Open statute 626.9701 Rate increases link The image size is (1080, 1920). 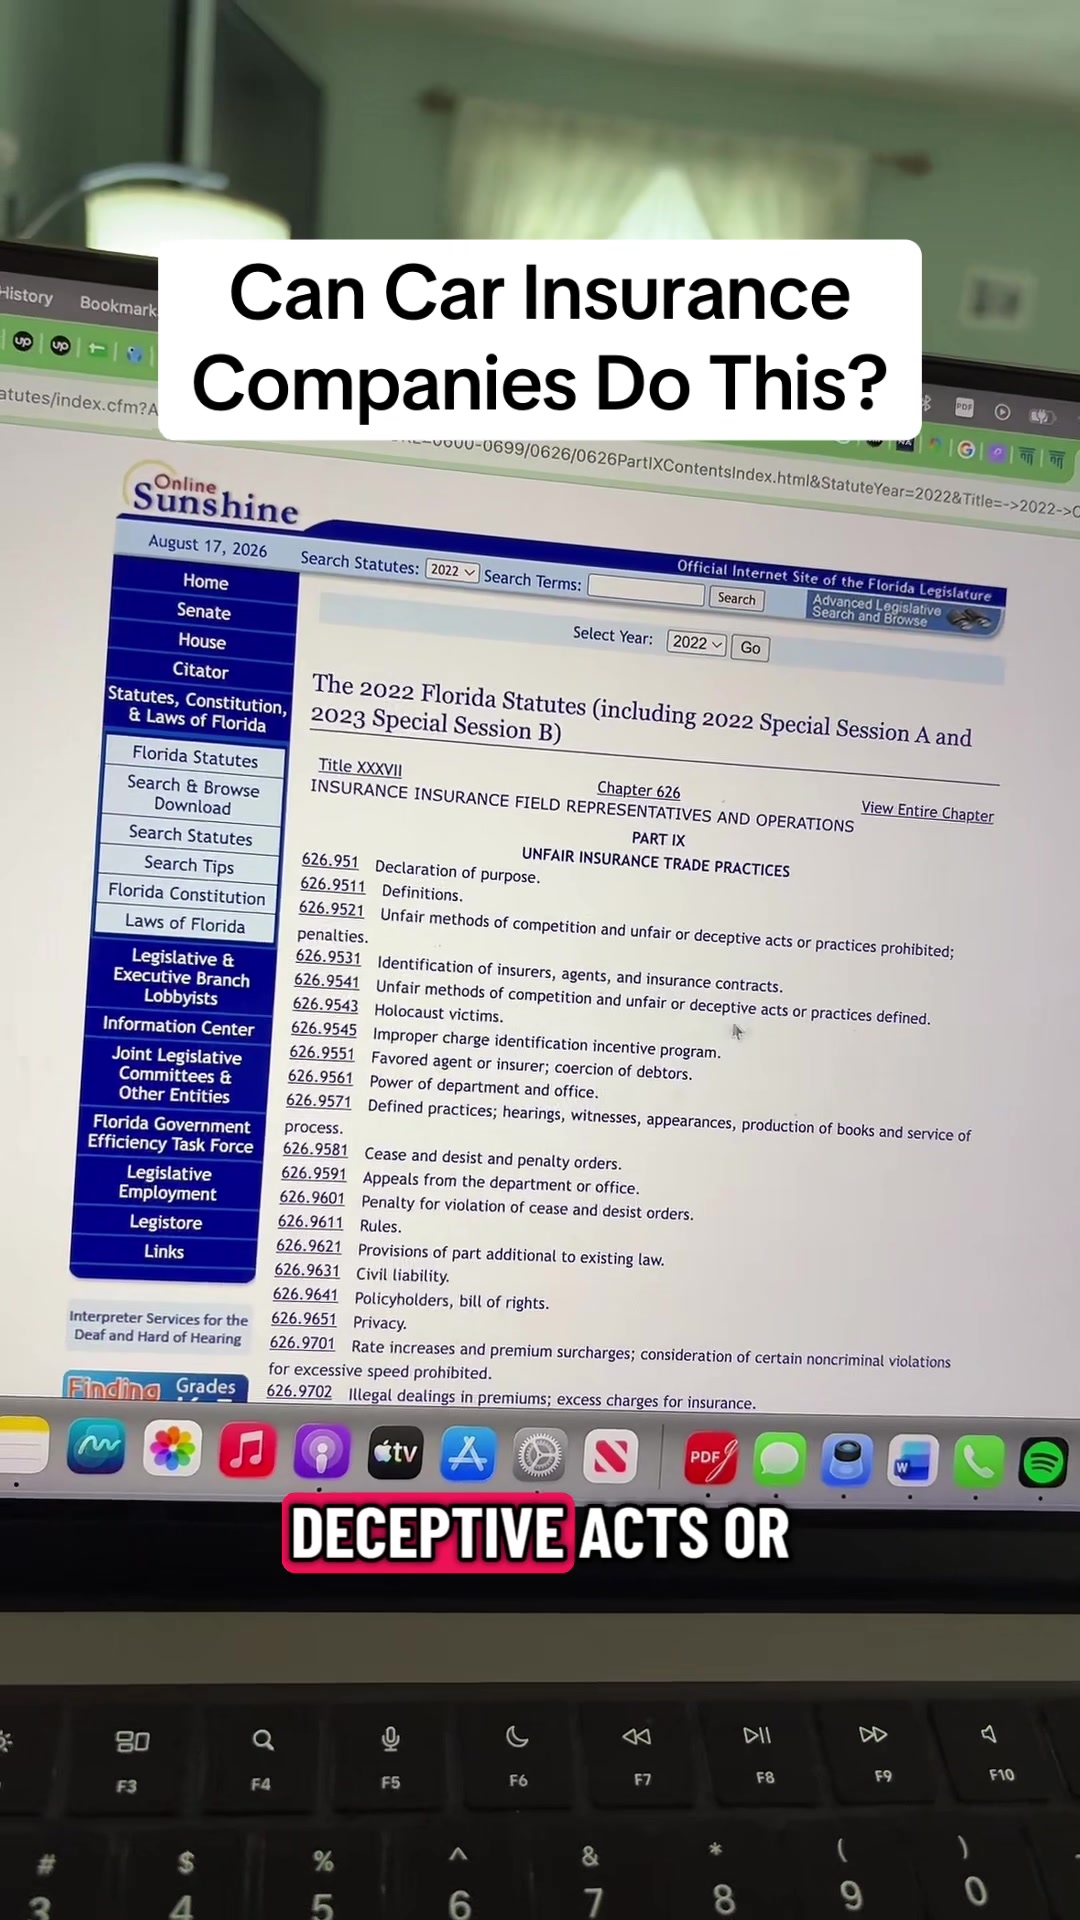point(302,1343)
